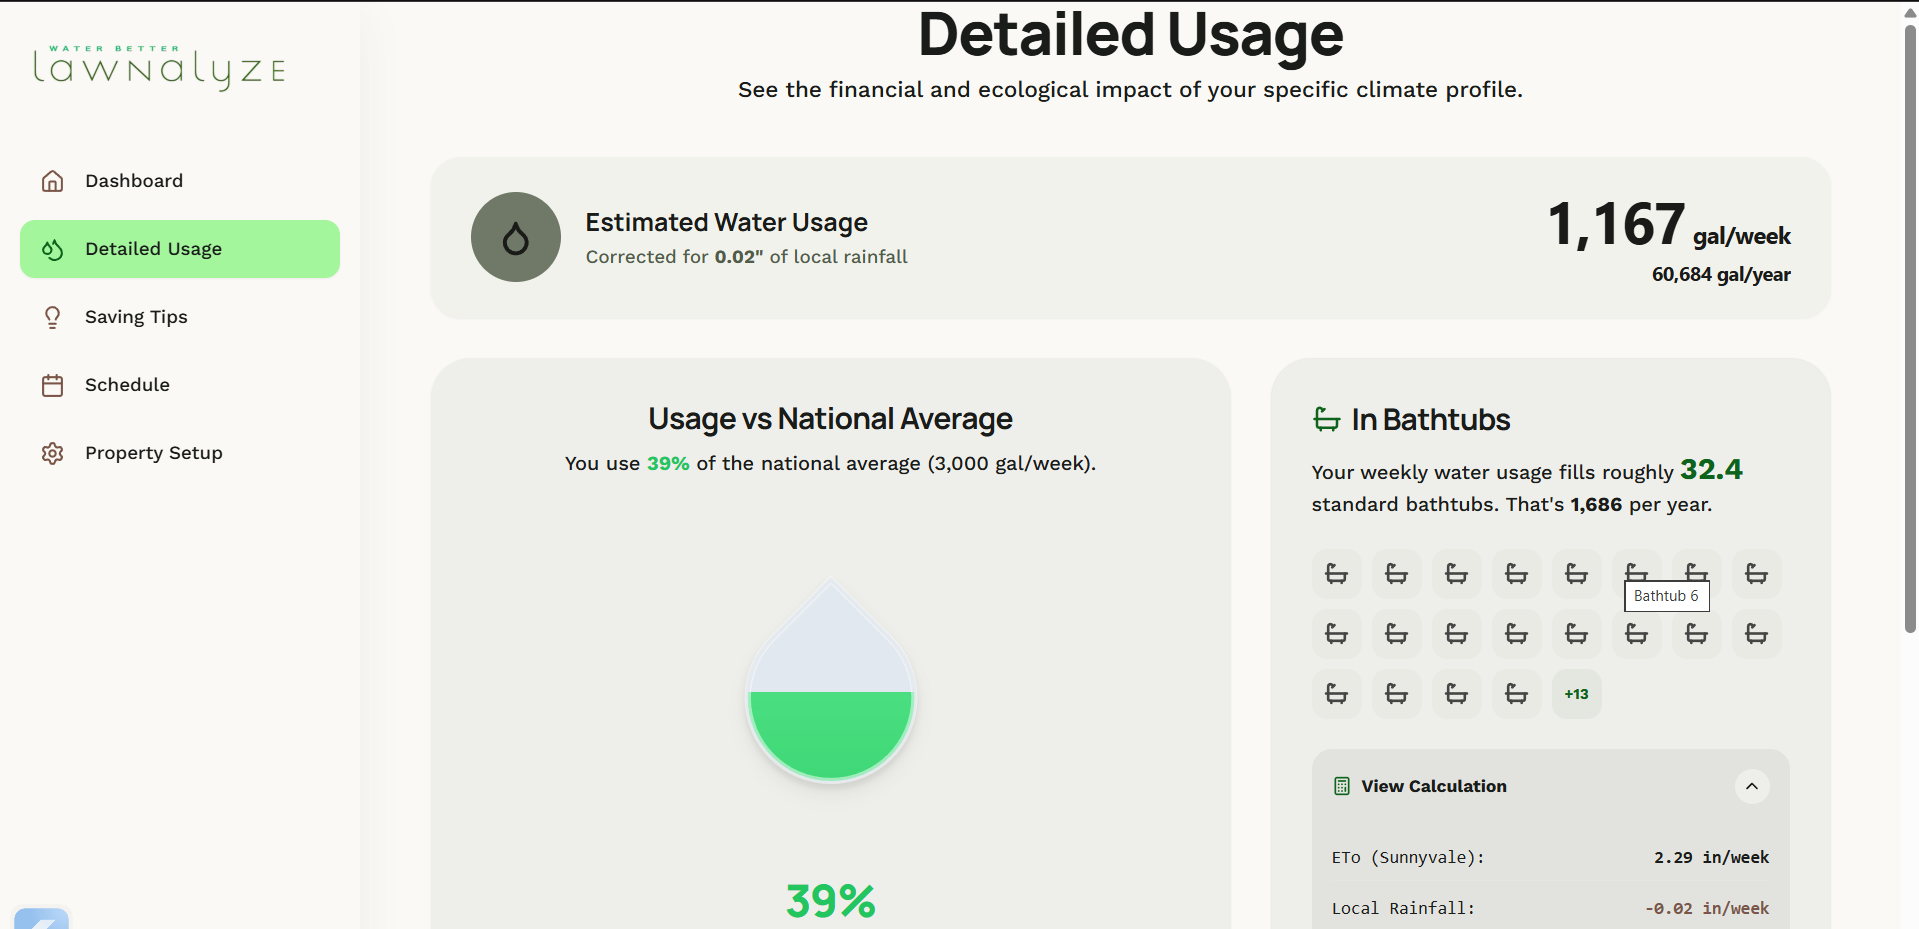Click the 'Bathtub 6' tooltip label
The image size is (1919, 929).
[x=1667, y=596]
